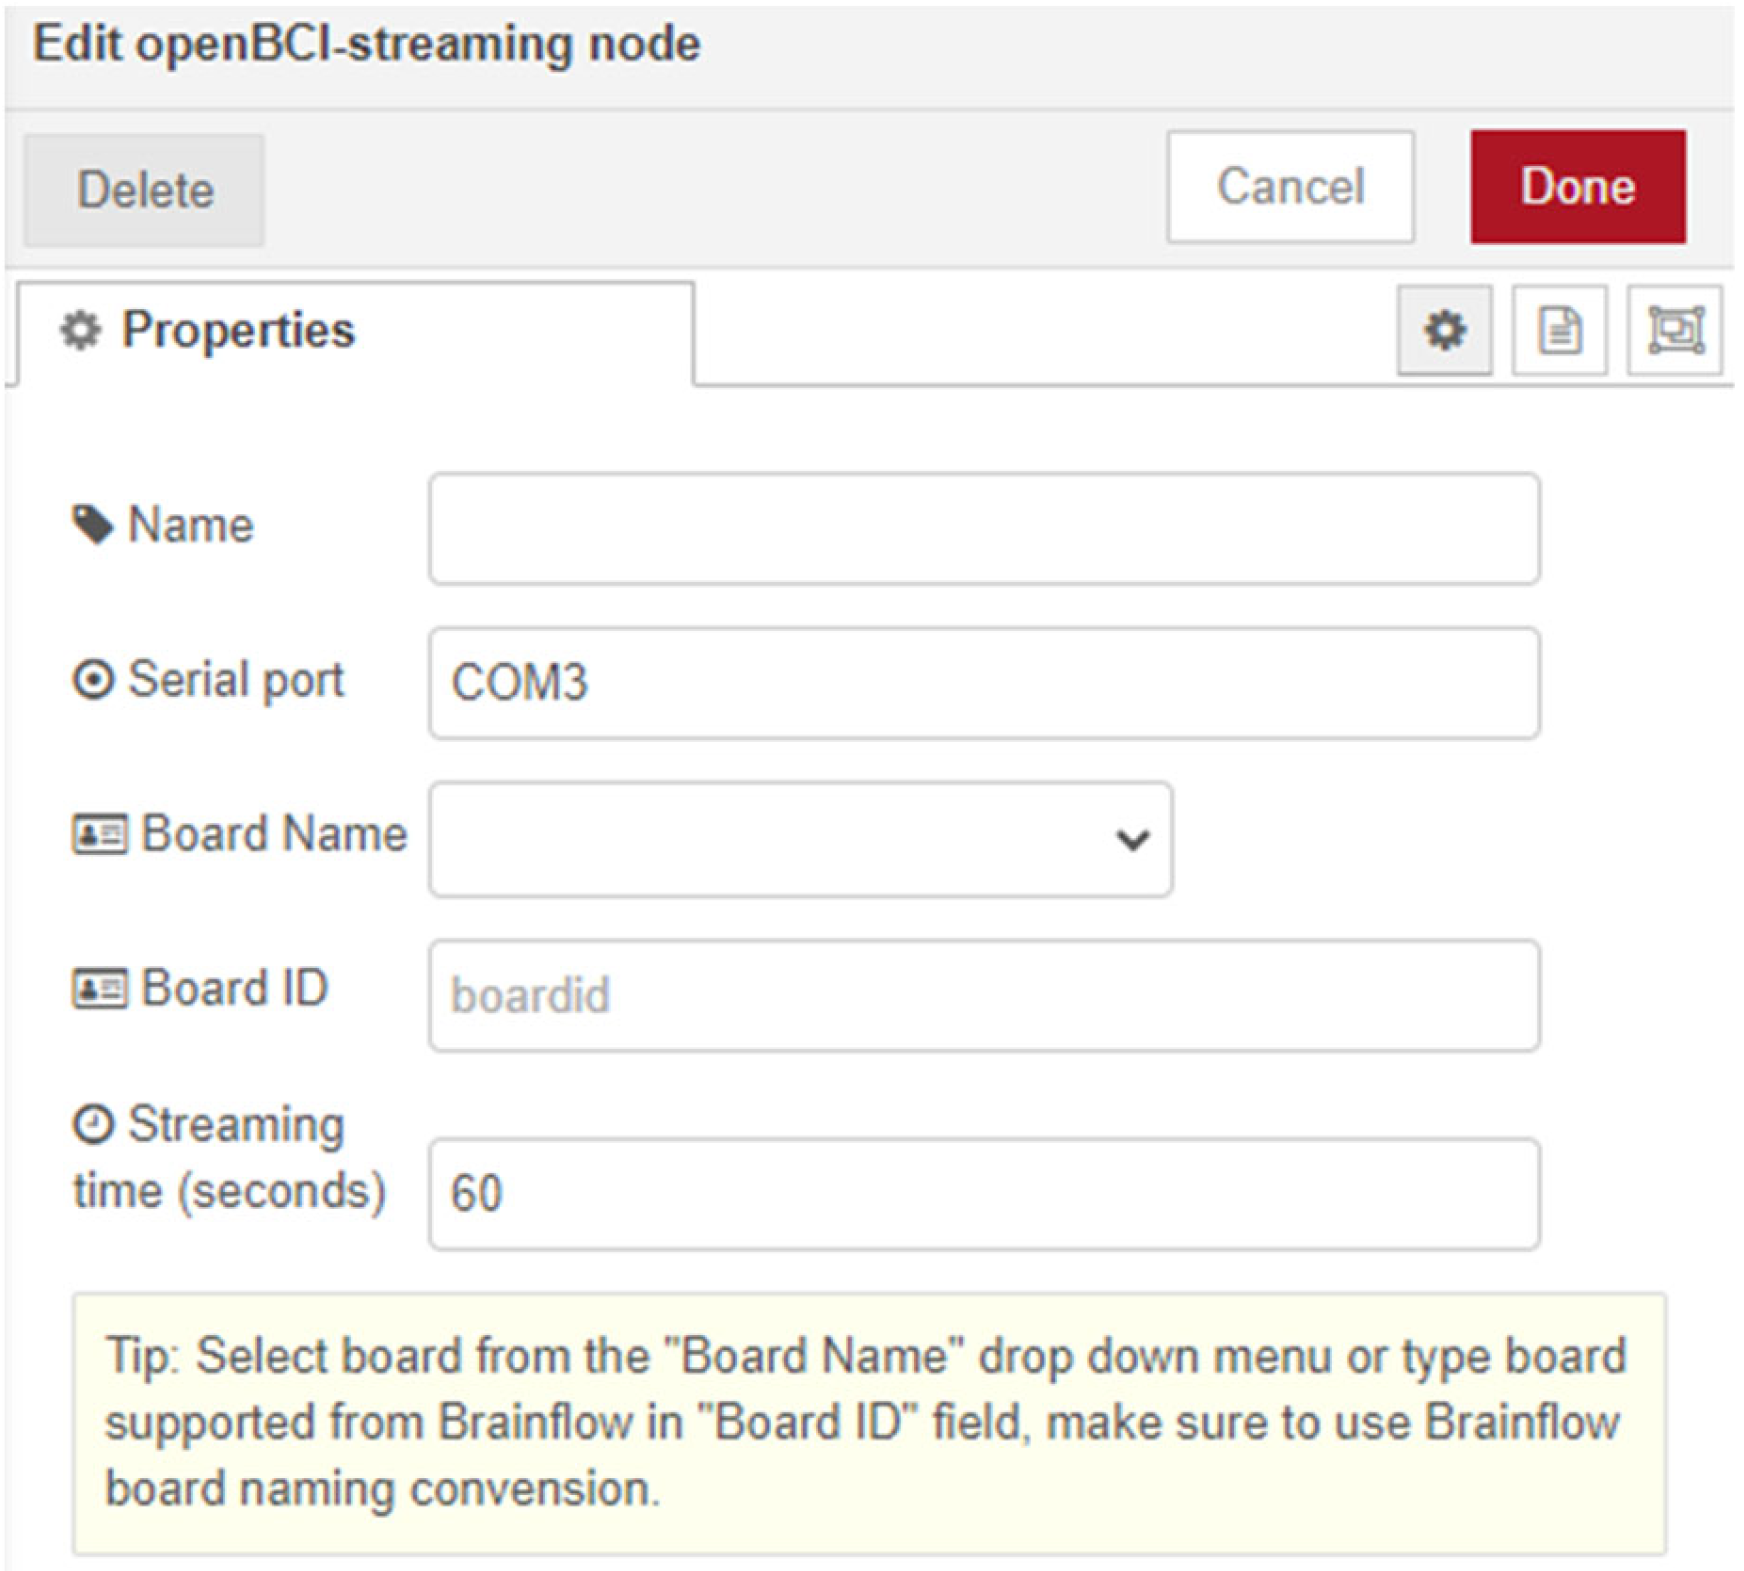Click the Streaming time field showing 60
The image size is (1744, 1571).
click(984, 1193)
